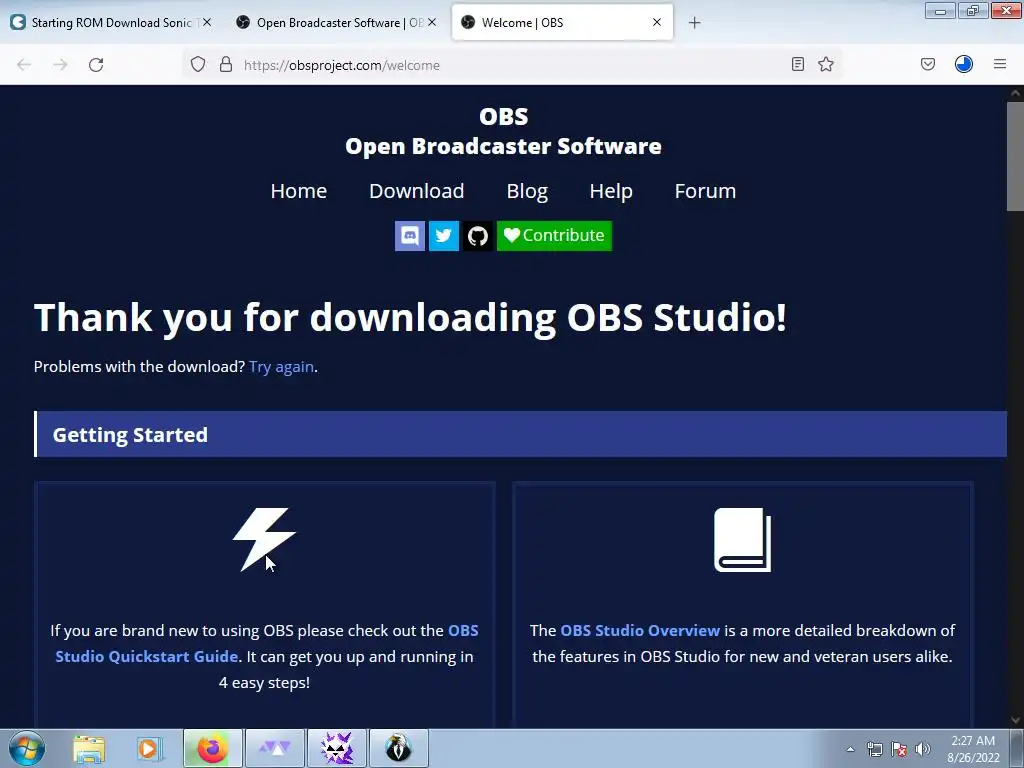The image size is (1024, 768).
Task: Open the Download nav link
Action: click(417, 191)
